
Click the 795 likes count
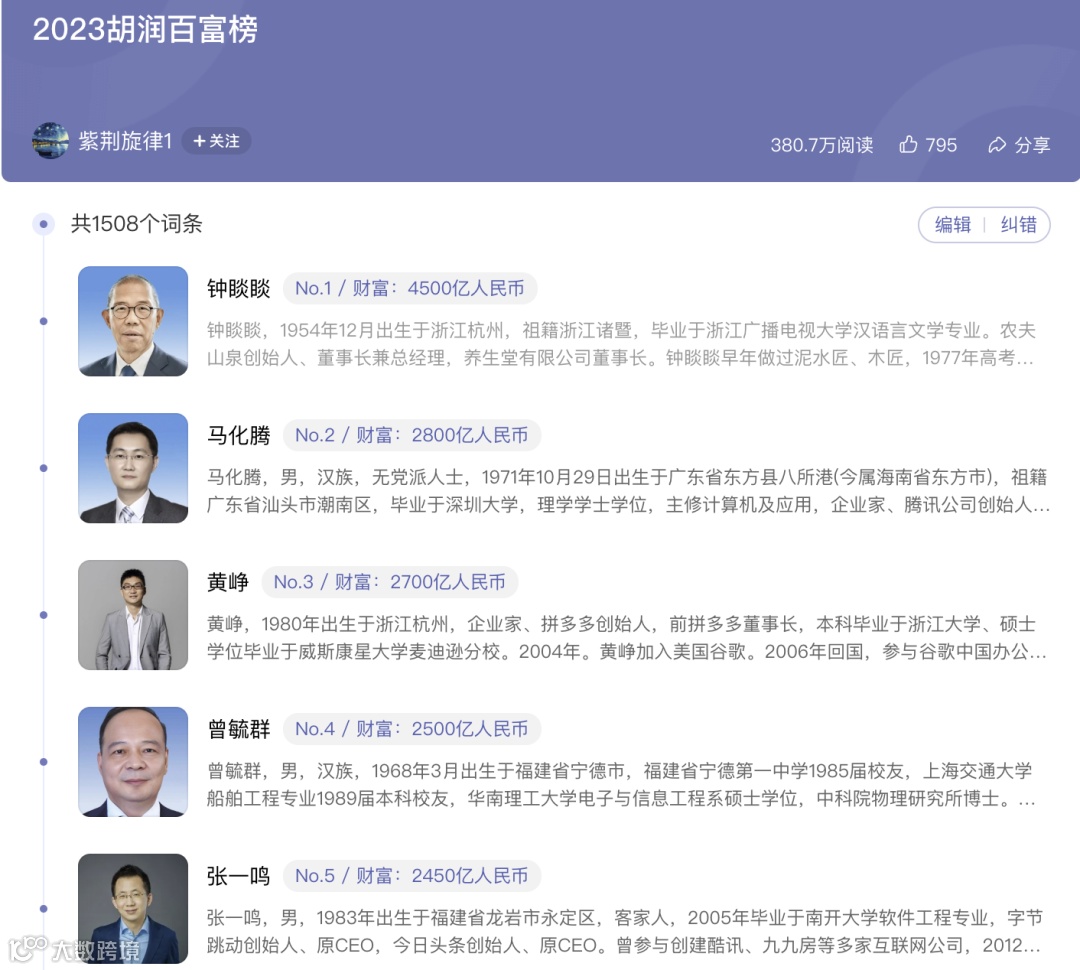point(941,145)
